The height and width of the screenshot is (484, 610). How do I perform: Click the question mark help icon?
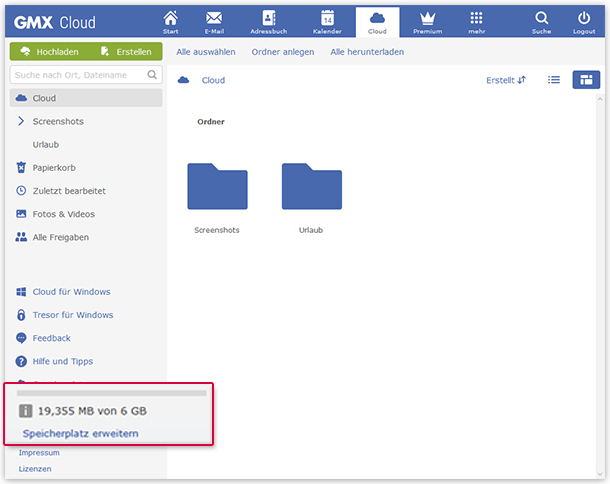point(21,361)
